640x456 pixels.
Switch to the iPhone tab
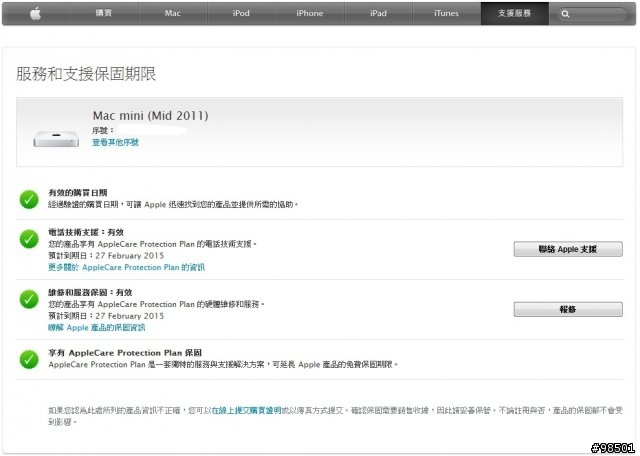click(x=310, y=13)
